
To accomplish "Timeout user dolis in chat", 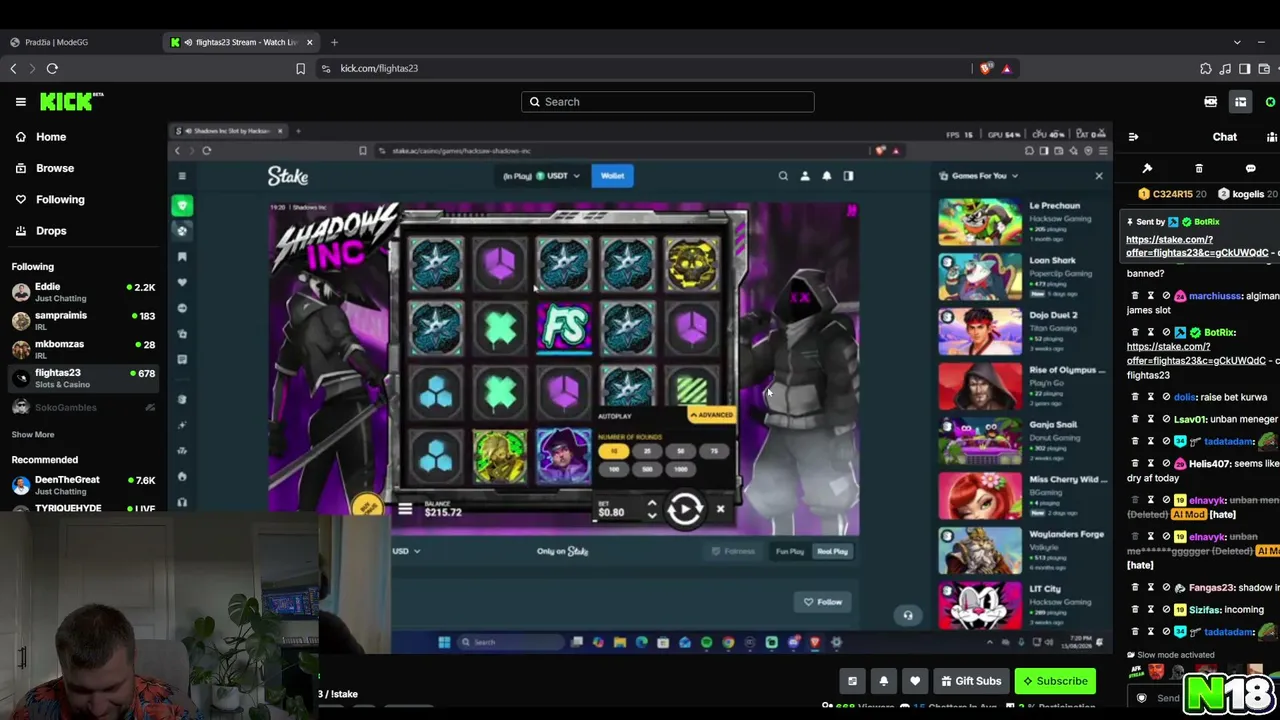I will (x=1150, y=397).
